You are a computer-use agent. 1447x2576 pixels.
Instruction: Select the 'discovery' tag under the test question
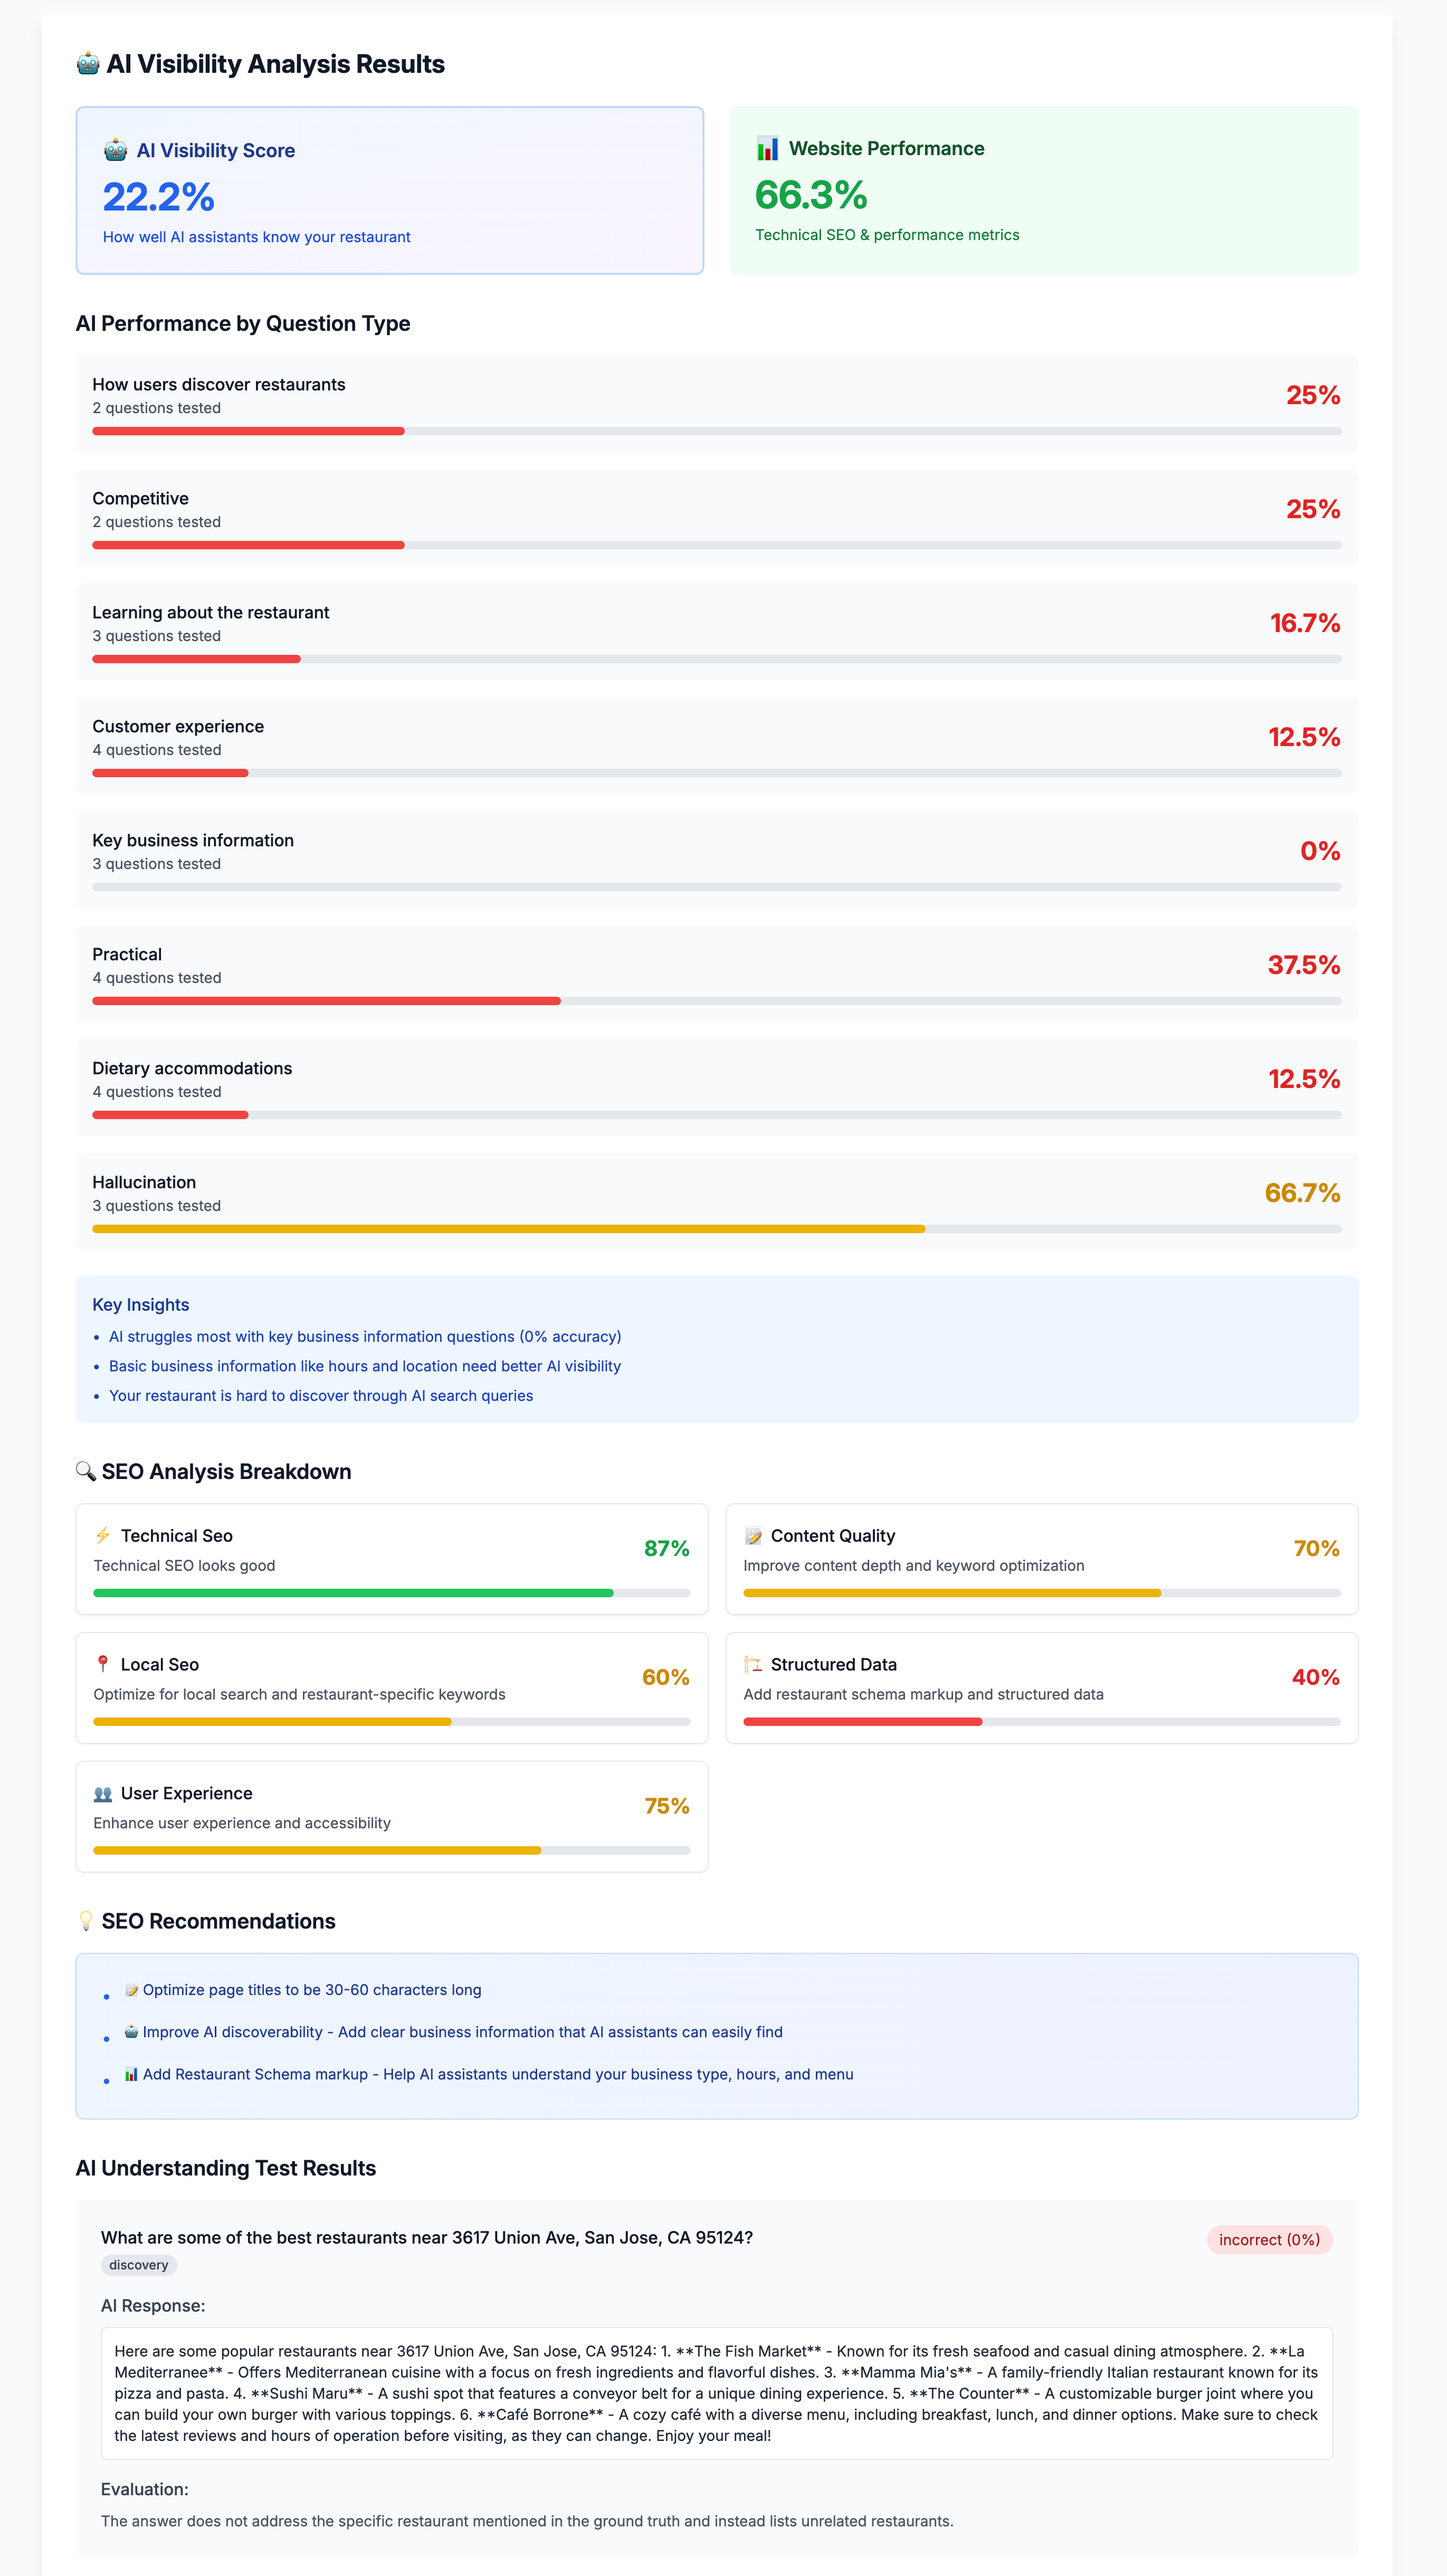click(x=138, y=2264)
